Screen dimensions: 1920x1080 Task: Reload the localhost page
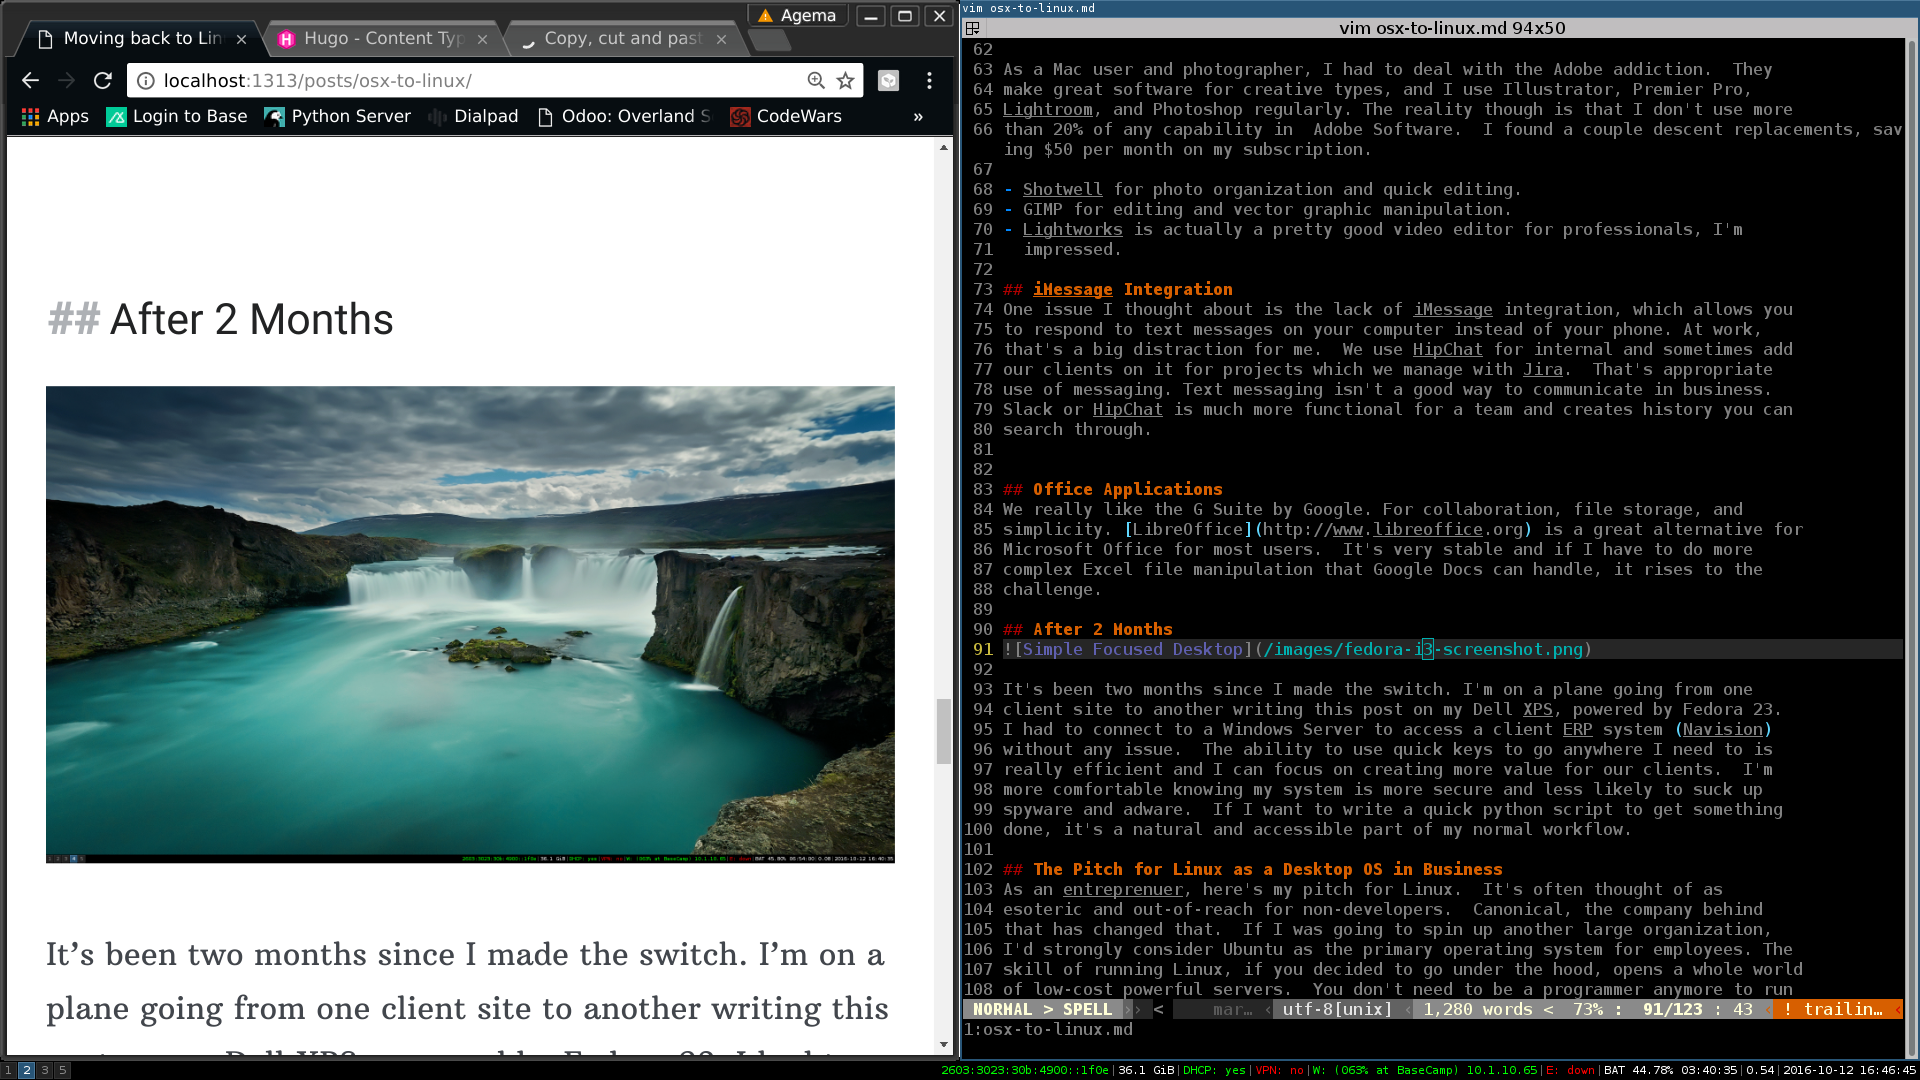(103, 81)
